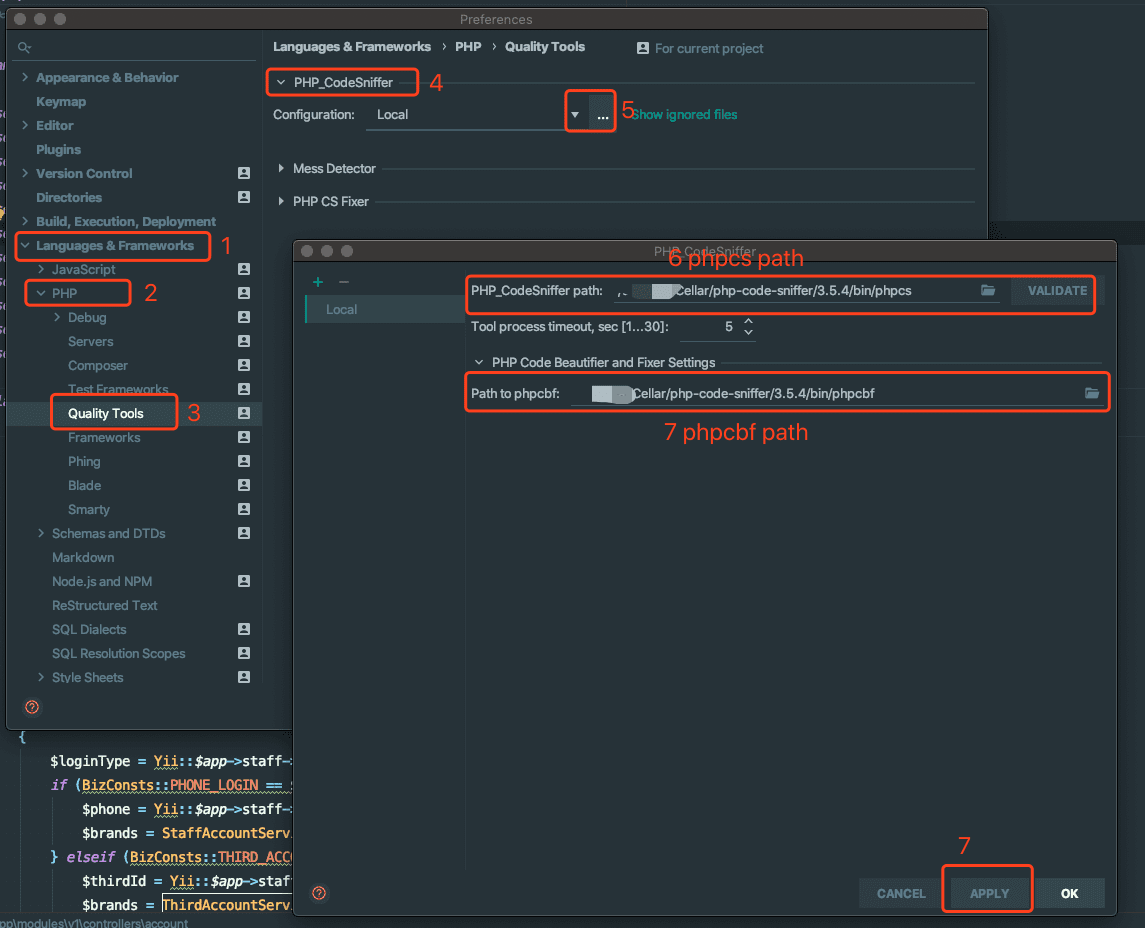Expand the Debug tree node
Image resolution: width=1145 pixels, height=928 pixels.
[57, 317]
